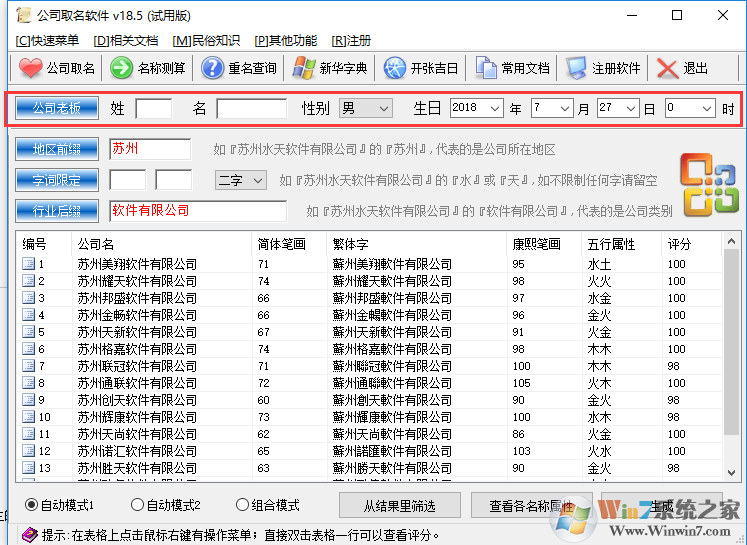Image resolution: width=747 pixels, height=545 pixels.
Task: Click the row 4 list icon
Action: [x=28, y=315]
